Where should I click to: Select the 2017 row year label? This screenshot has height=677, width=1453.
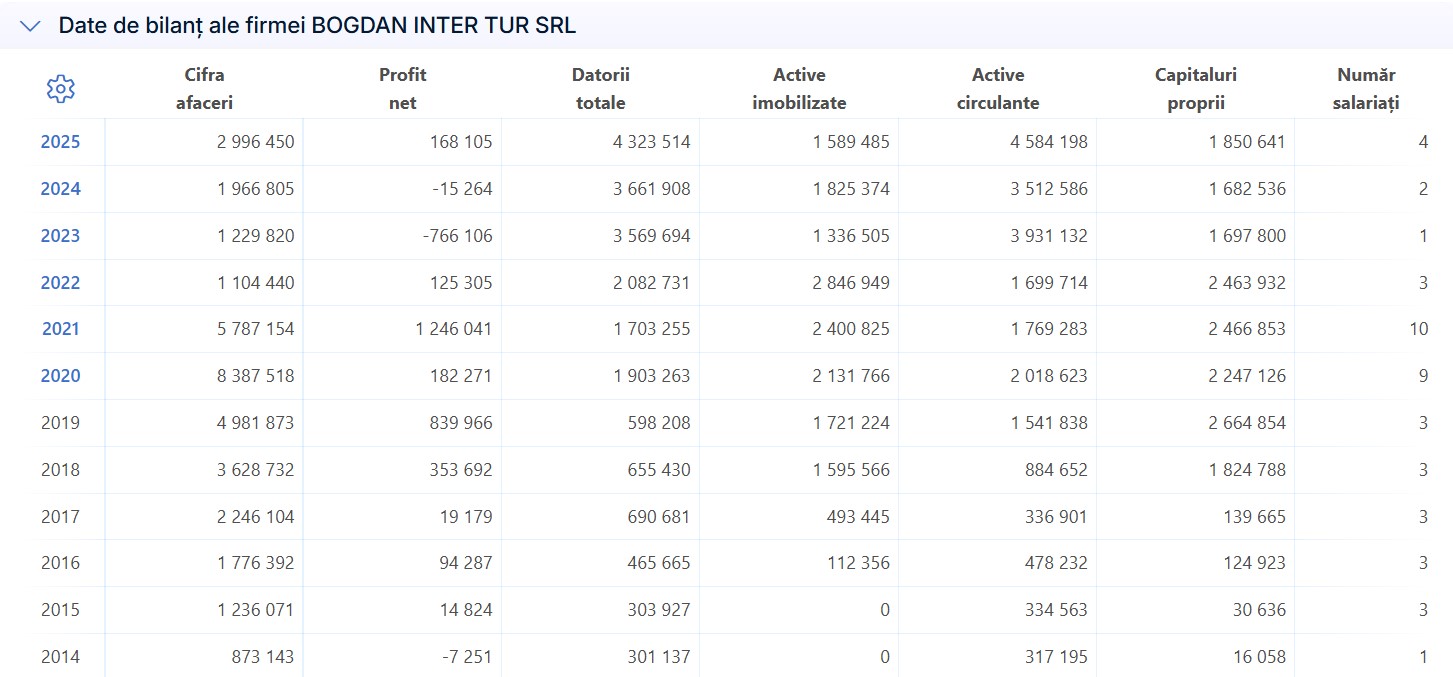click(x=60, y=517)
